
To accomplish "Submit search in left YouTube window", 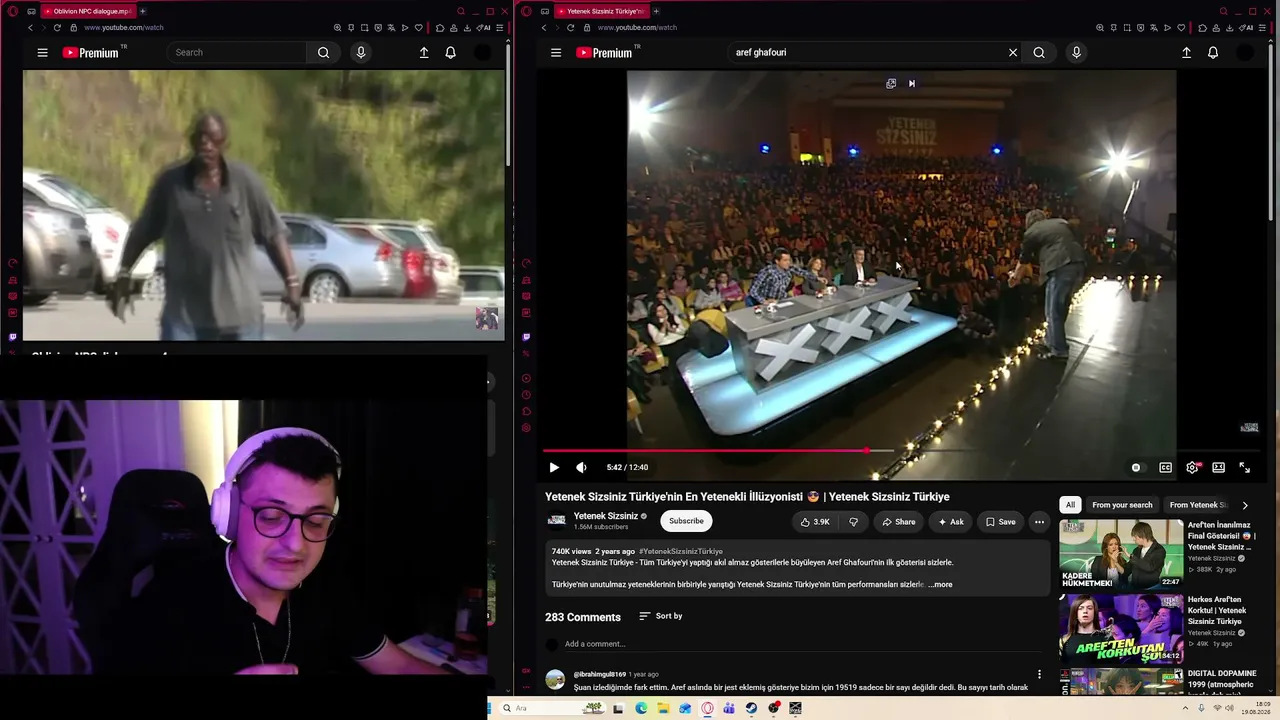I will (323, 53).
